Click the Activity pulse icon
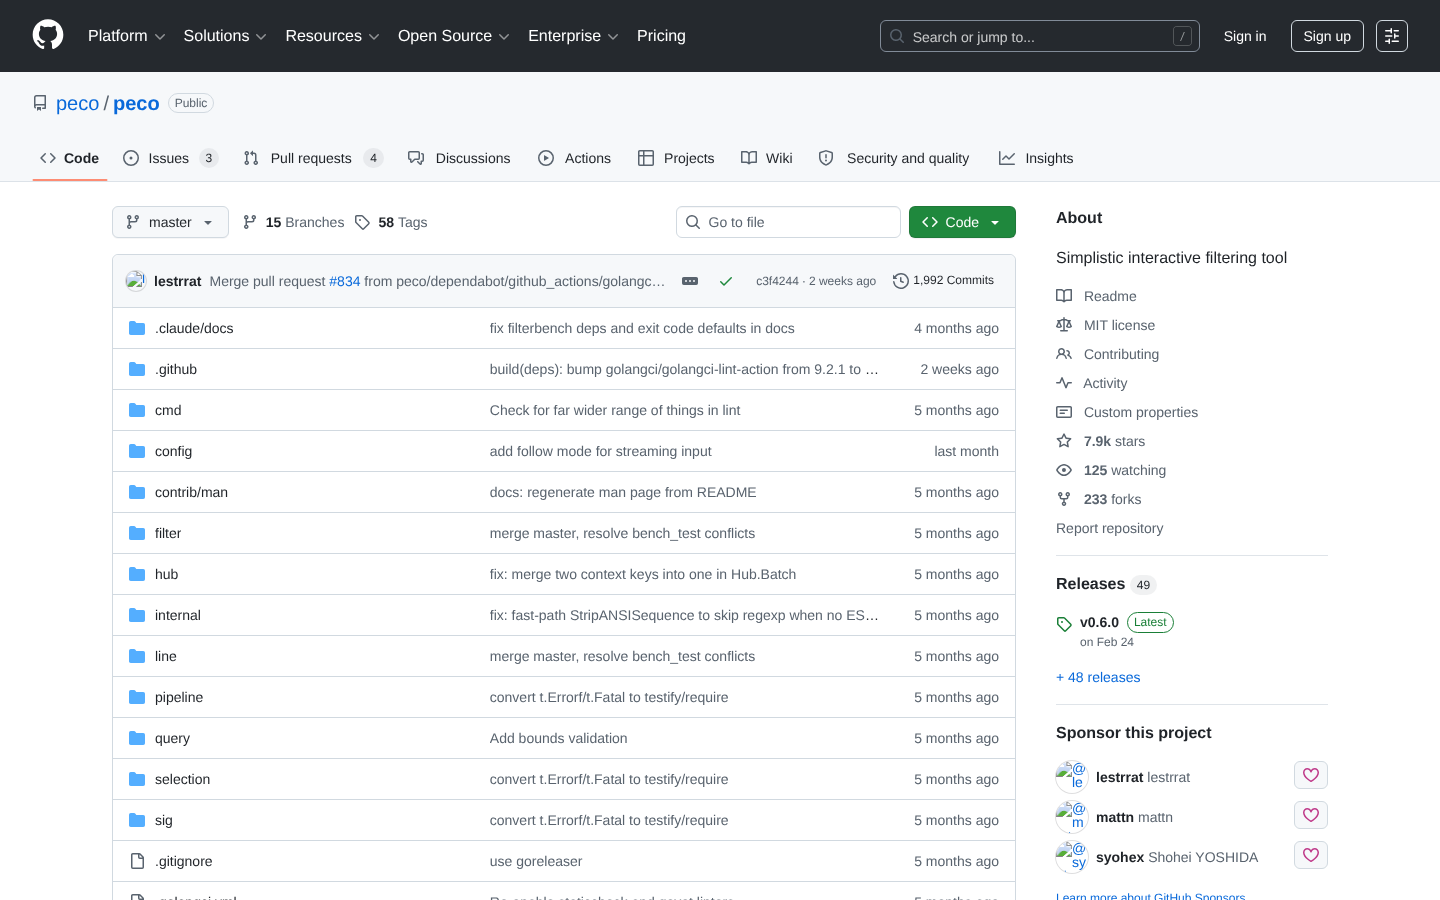Screen dimensions: 1440x900 point(1064,383)
